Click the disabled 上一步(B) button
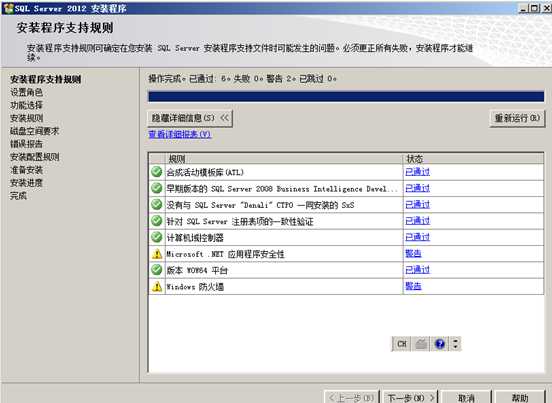This screenshot has width=552, height=403. (351, 398)
